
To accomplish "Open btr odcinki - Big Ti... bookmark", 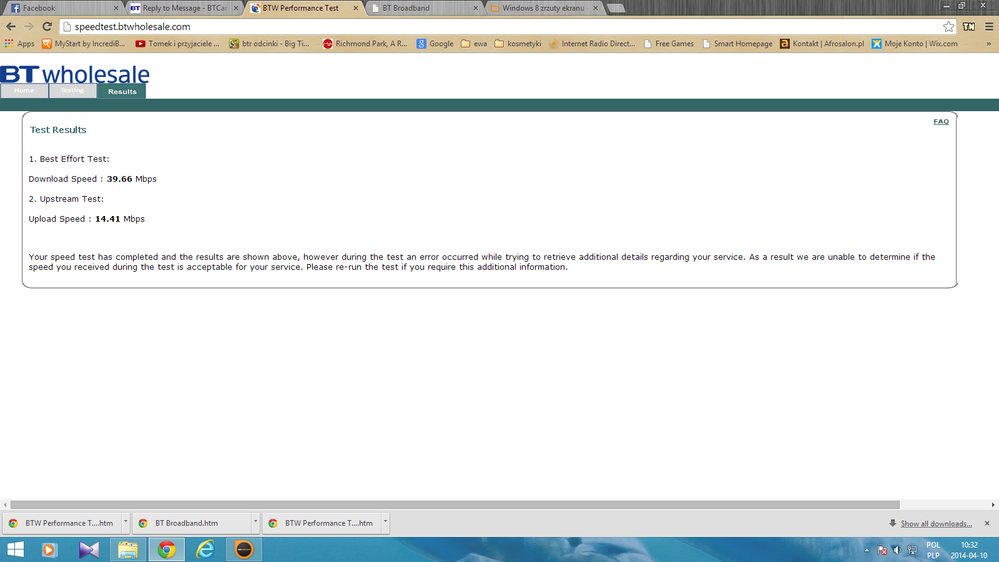I will pos(270,44).
